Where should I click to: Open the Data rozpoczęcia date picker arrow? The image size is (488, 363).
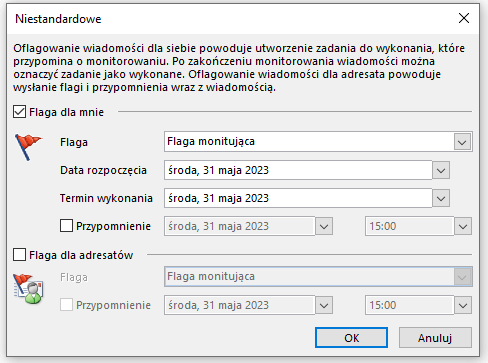(441, 170)
